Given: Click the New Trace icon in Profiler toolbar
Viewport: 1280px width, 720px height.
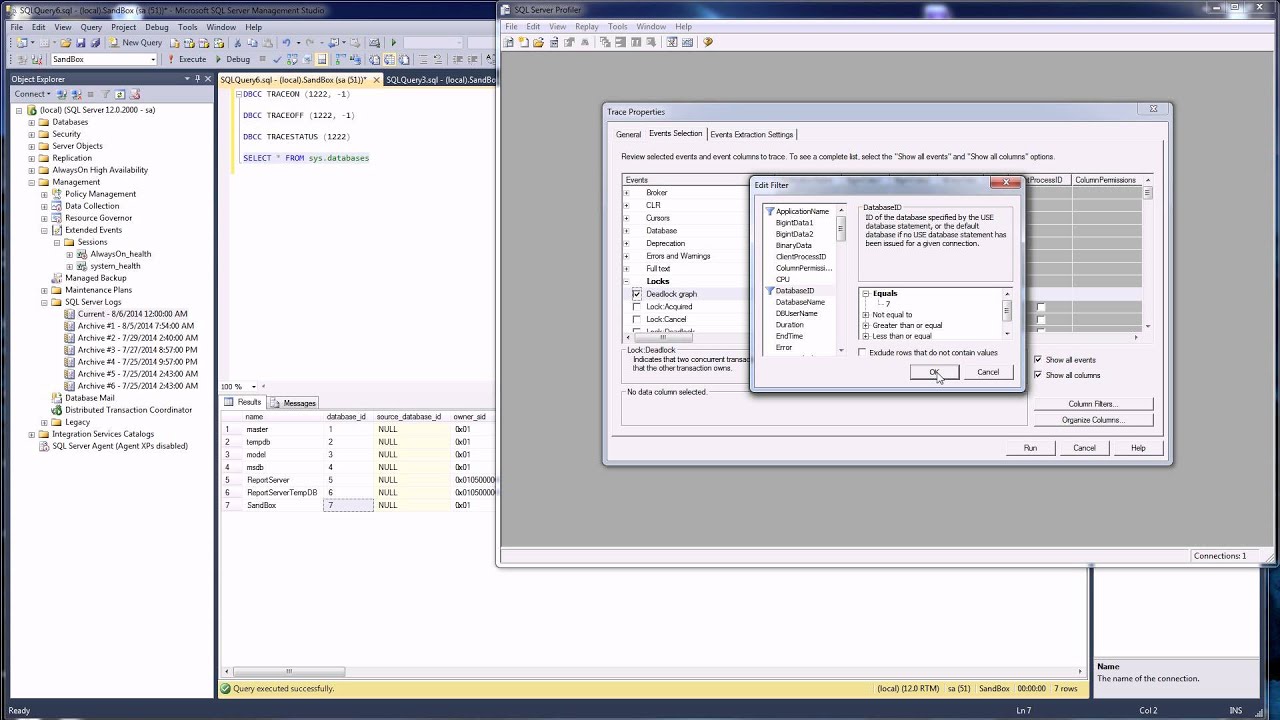Looking at the screenshot, I should tap(508, 42).
